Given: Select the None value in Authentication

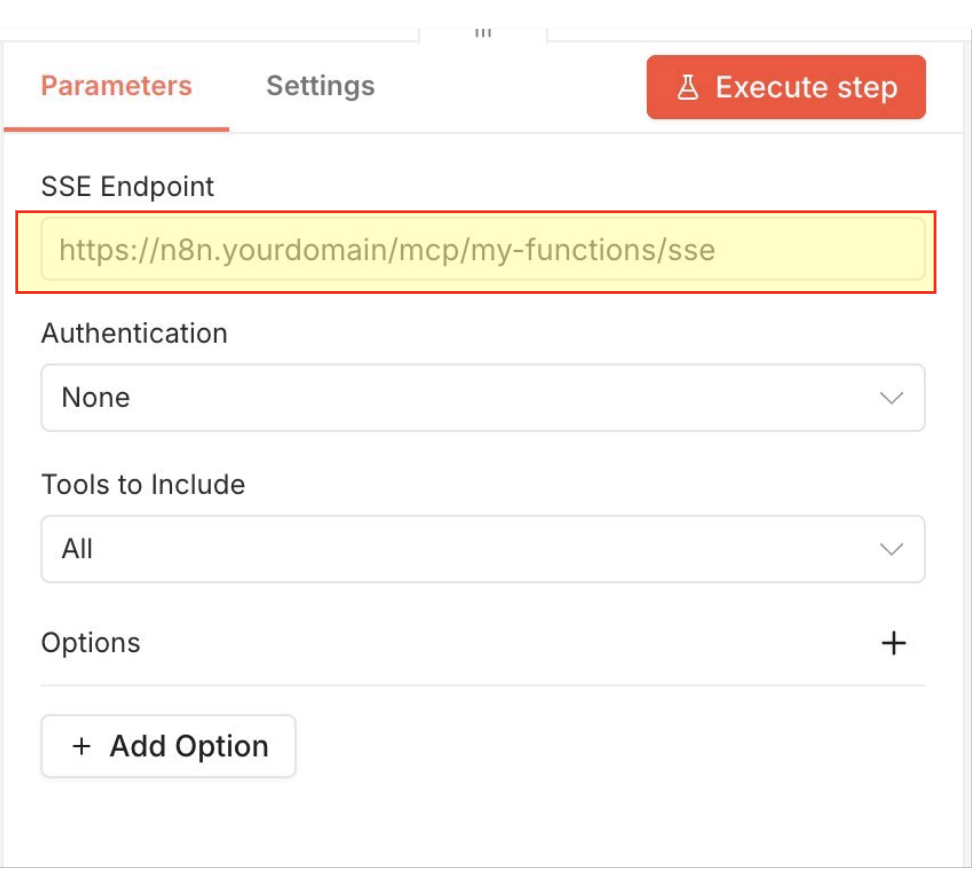Looking at the screenshot, I should (x=96, y=398).
